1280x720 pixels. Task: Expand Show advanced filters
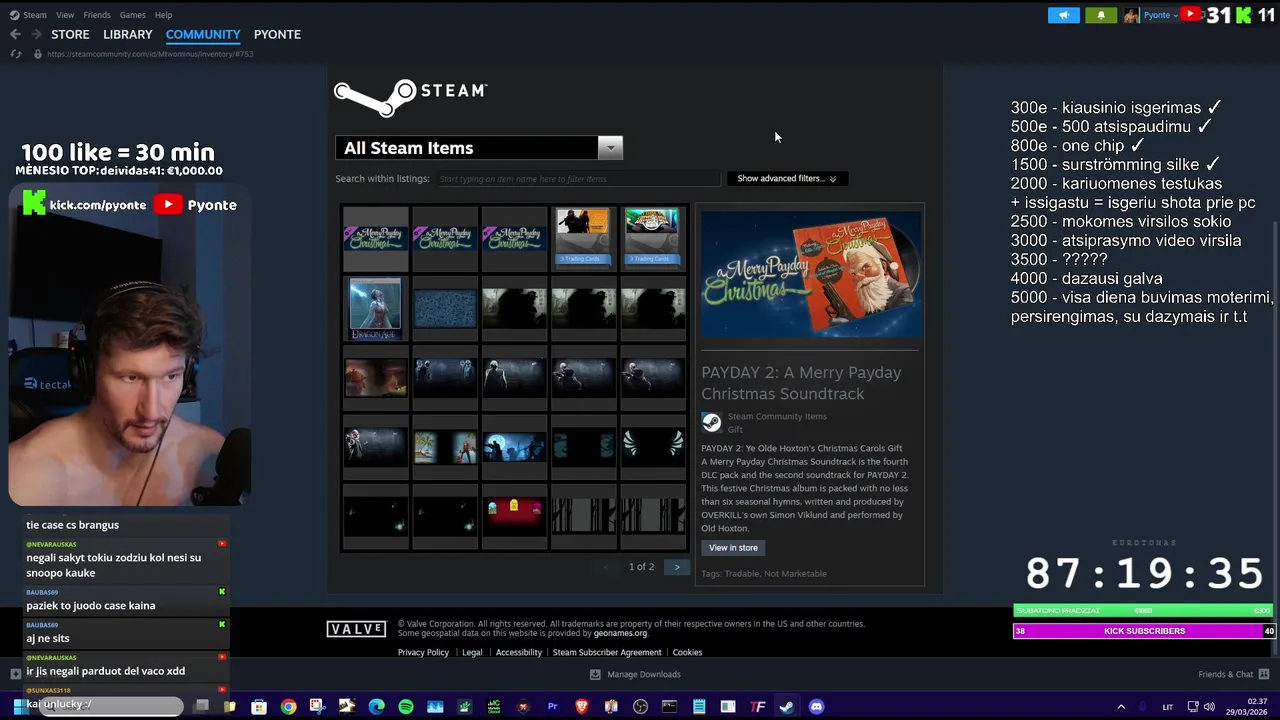[786, 178]
